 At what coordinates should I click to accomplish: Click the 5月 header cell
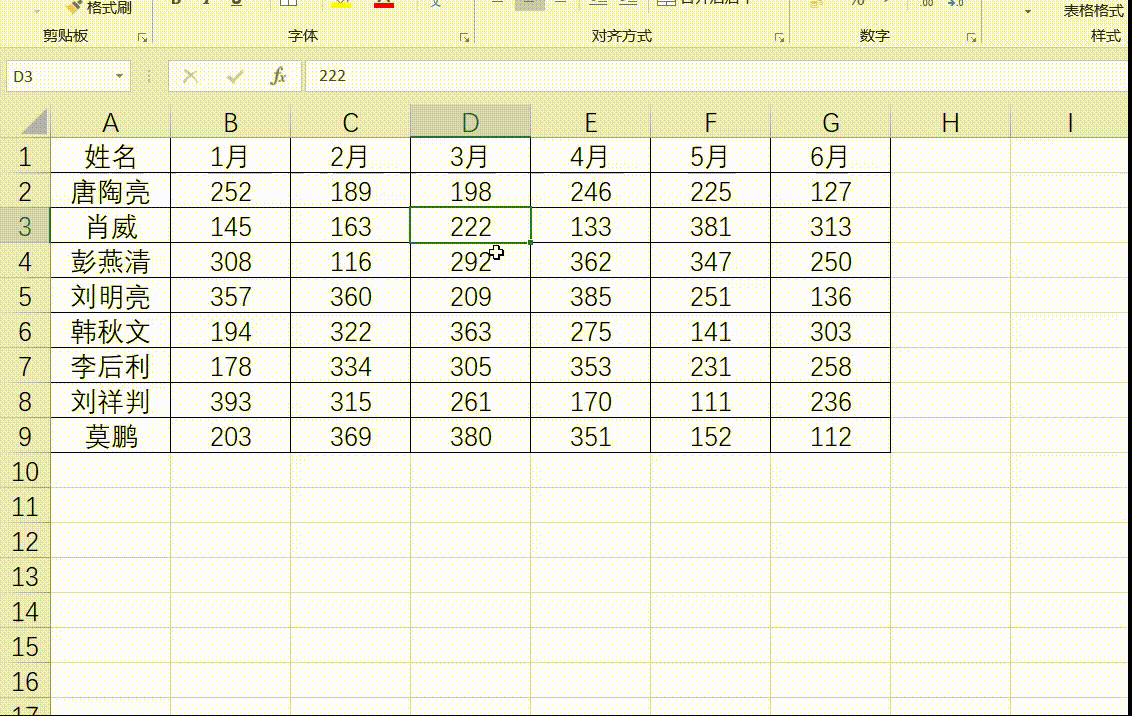710,156
